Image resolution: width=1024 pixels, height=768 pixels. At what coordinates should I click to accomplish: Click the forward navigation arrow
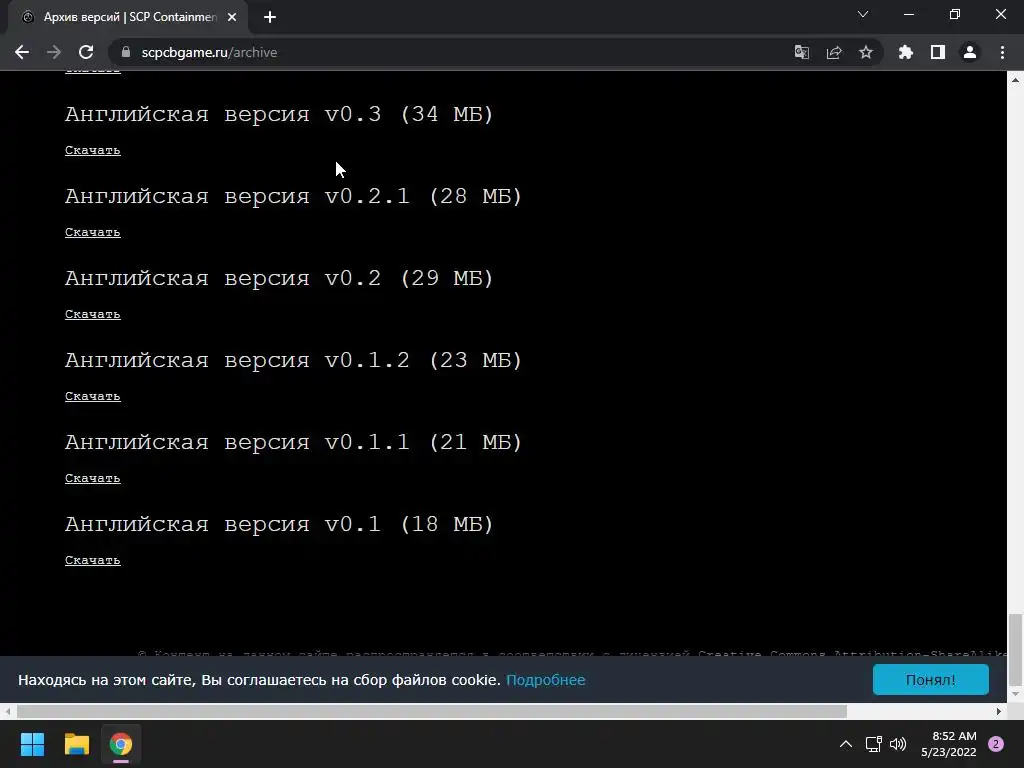[x=54, y=52]
